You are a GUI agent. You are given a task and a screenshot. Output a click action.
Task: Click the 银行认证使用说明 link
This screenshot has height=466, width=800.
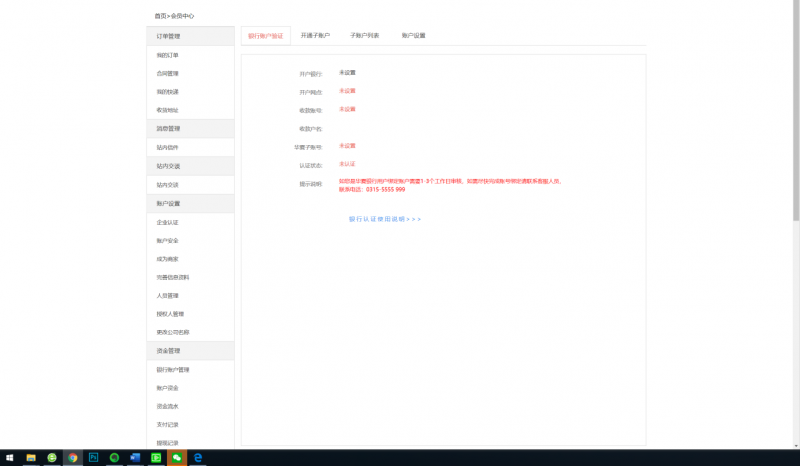tap(385, 219)
